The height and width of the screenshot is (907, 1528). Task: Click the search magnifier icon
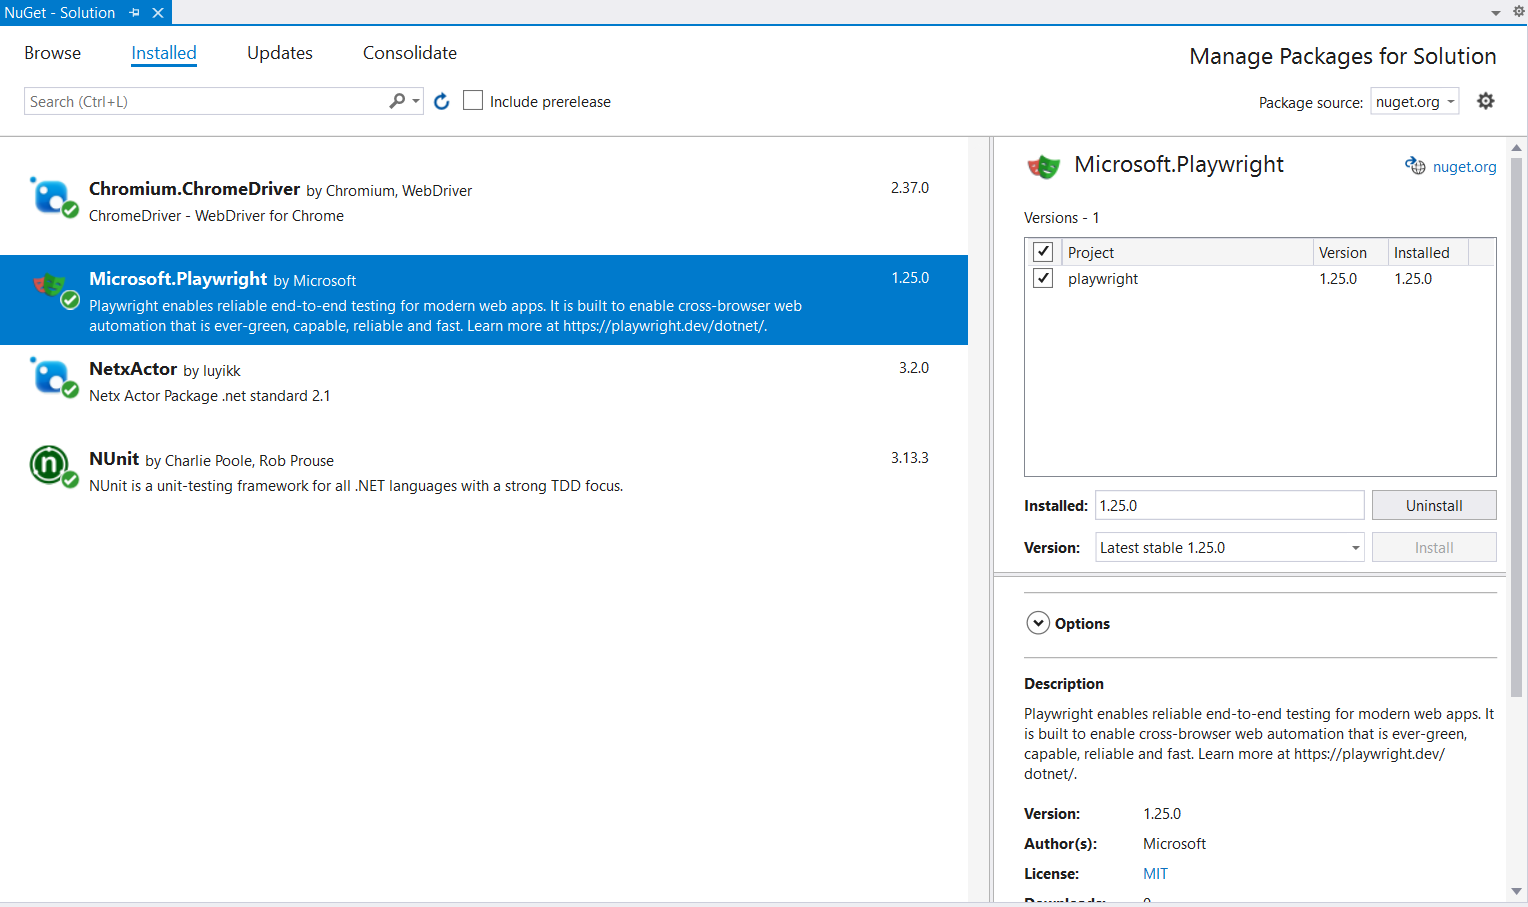coord(397,101)
